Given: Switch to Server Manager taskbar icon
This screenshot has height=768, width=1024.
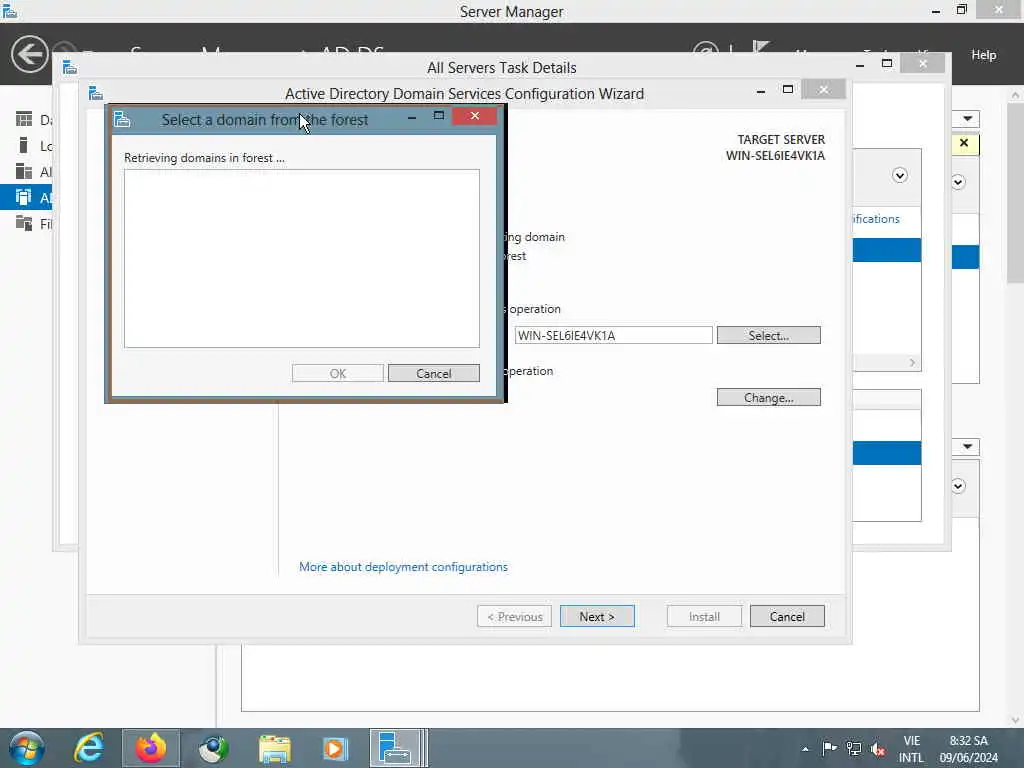Looking at the screenshot, I should coord(396,748).
